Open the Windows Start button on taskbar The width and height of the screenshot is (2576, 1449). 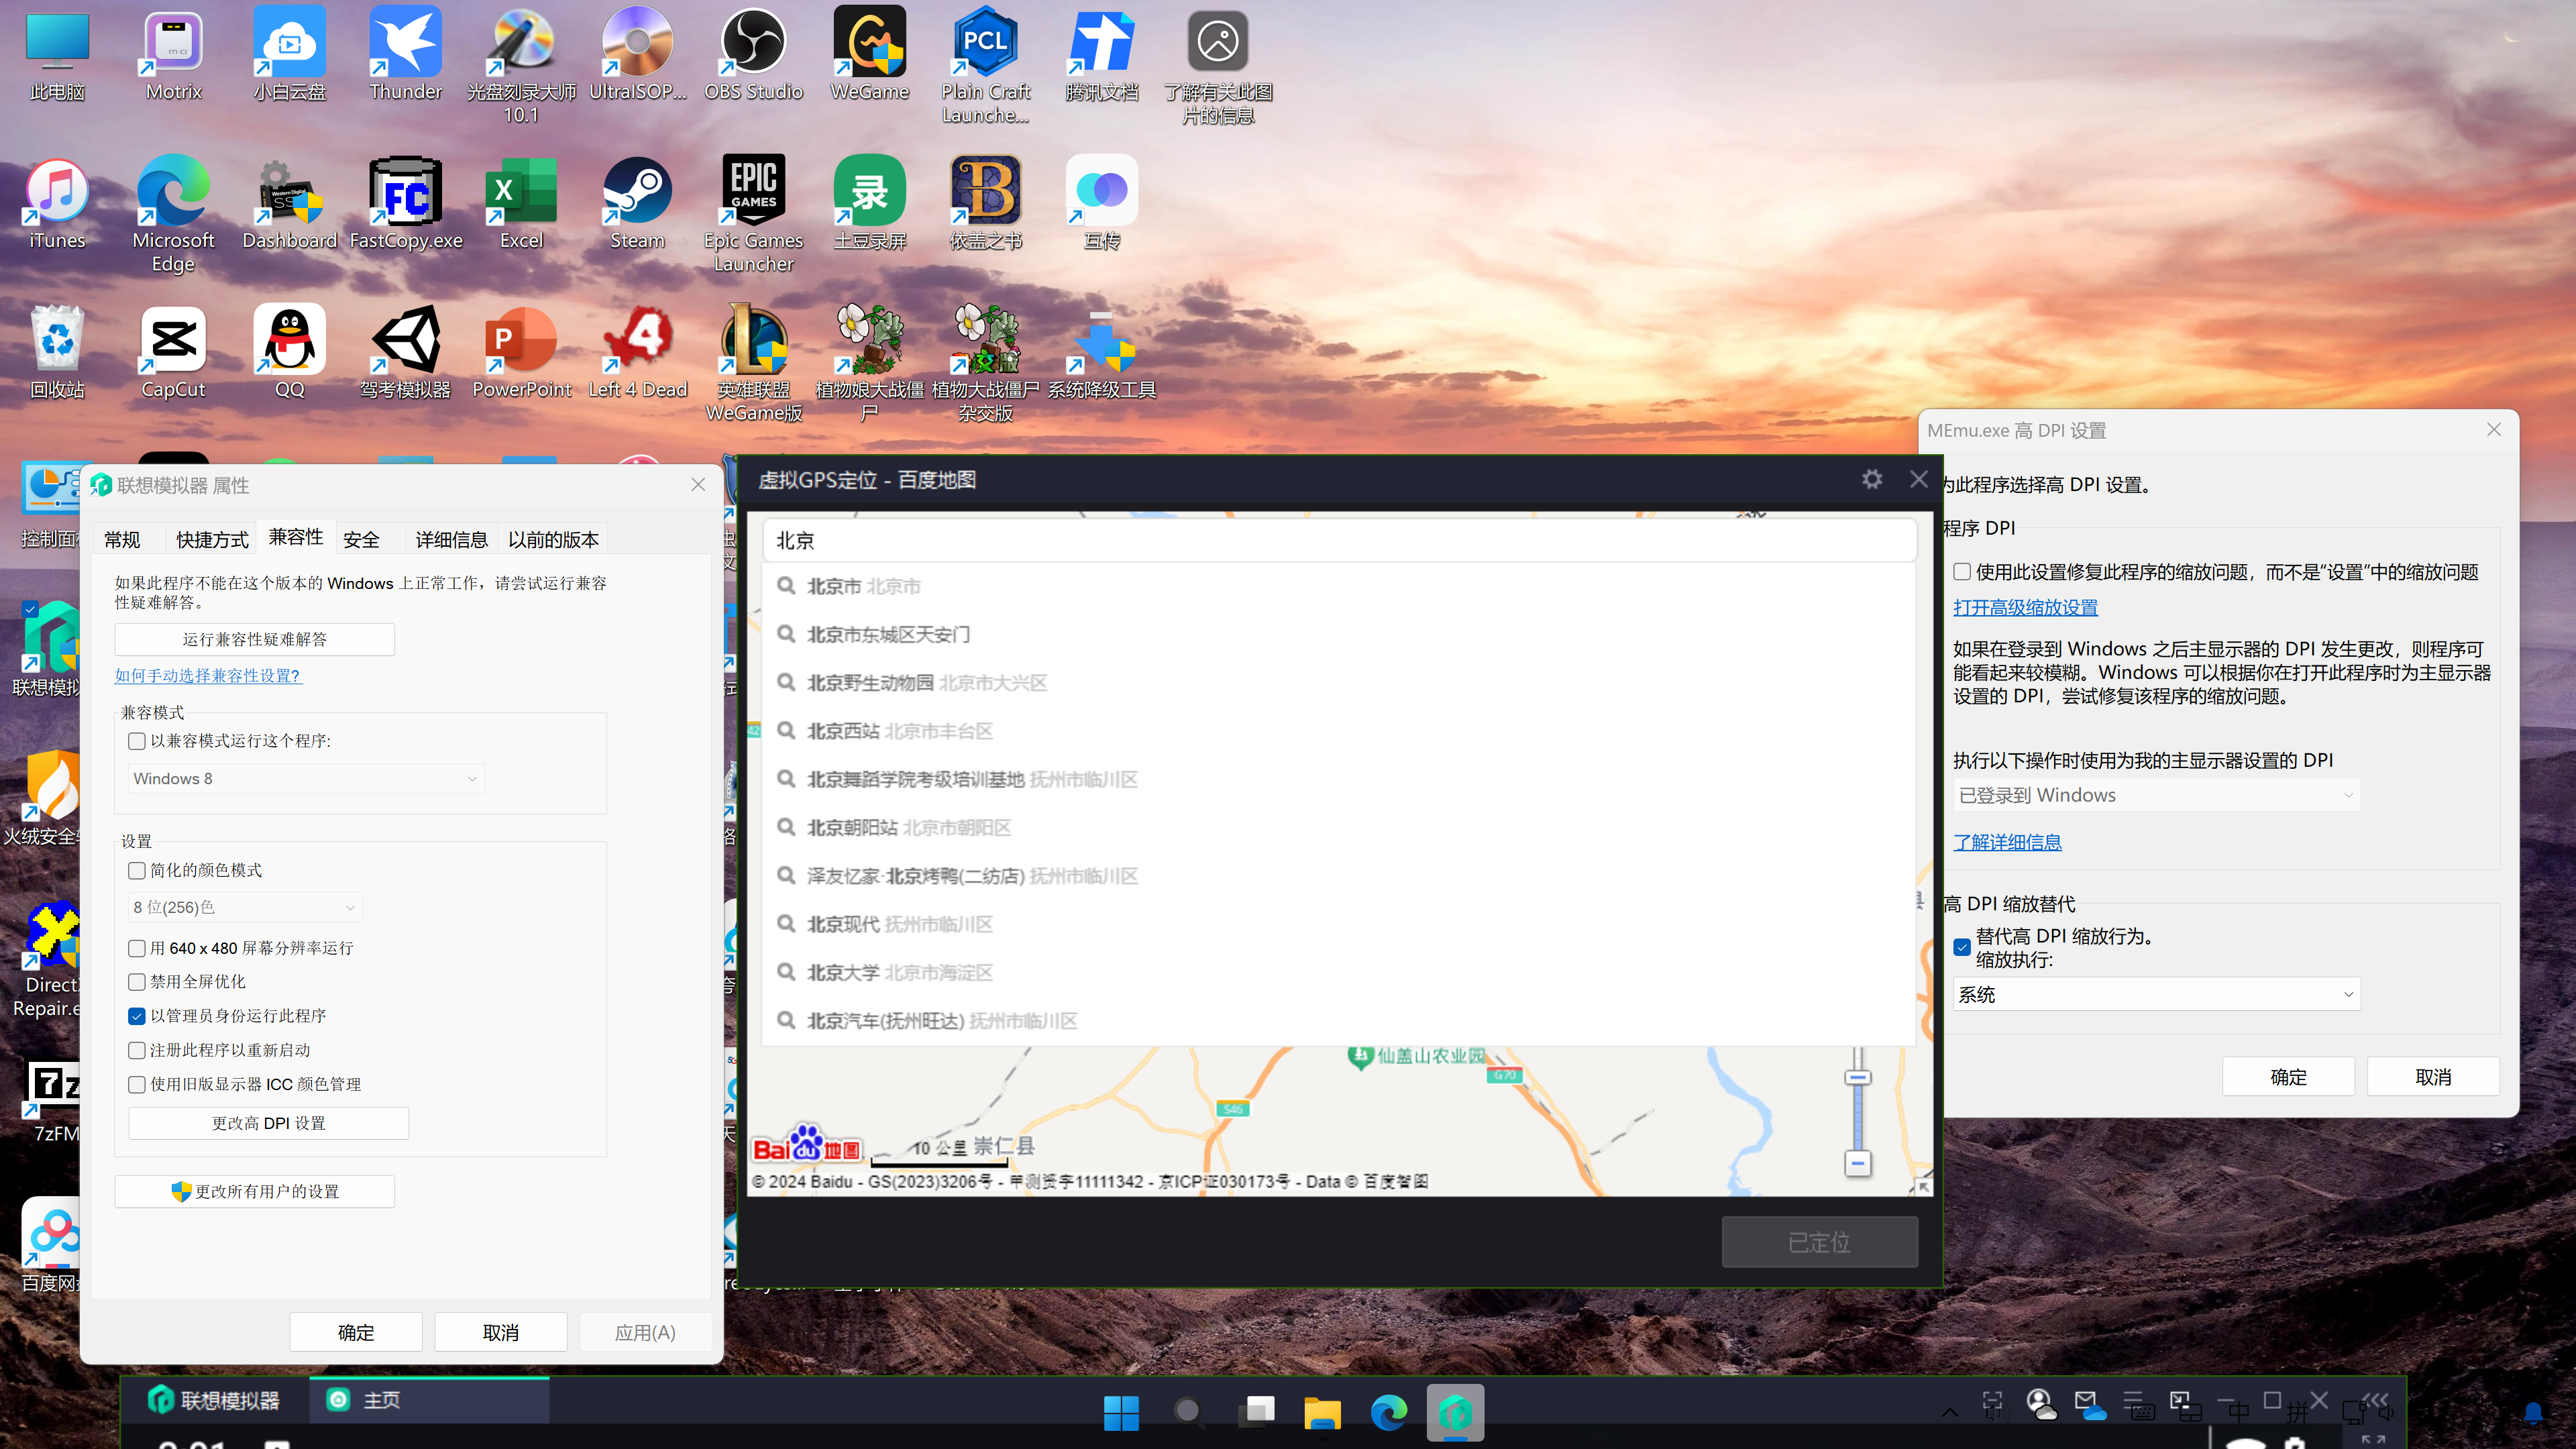tap(1121, 1412)
